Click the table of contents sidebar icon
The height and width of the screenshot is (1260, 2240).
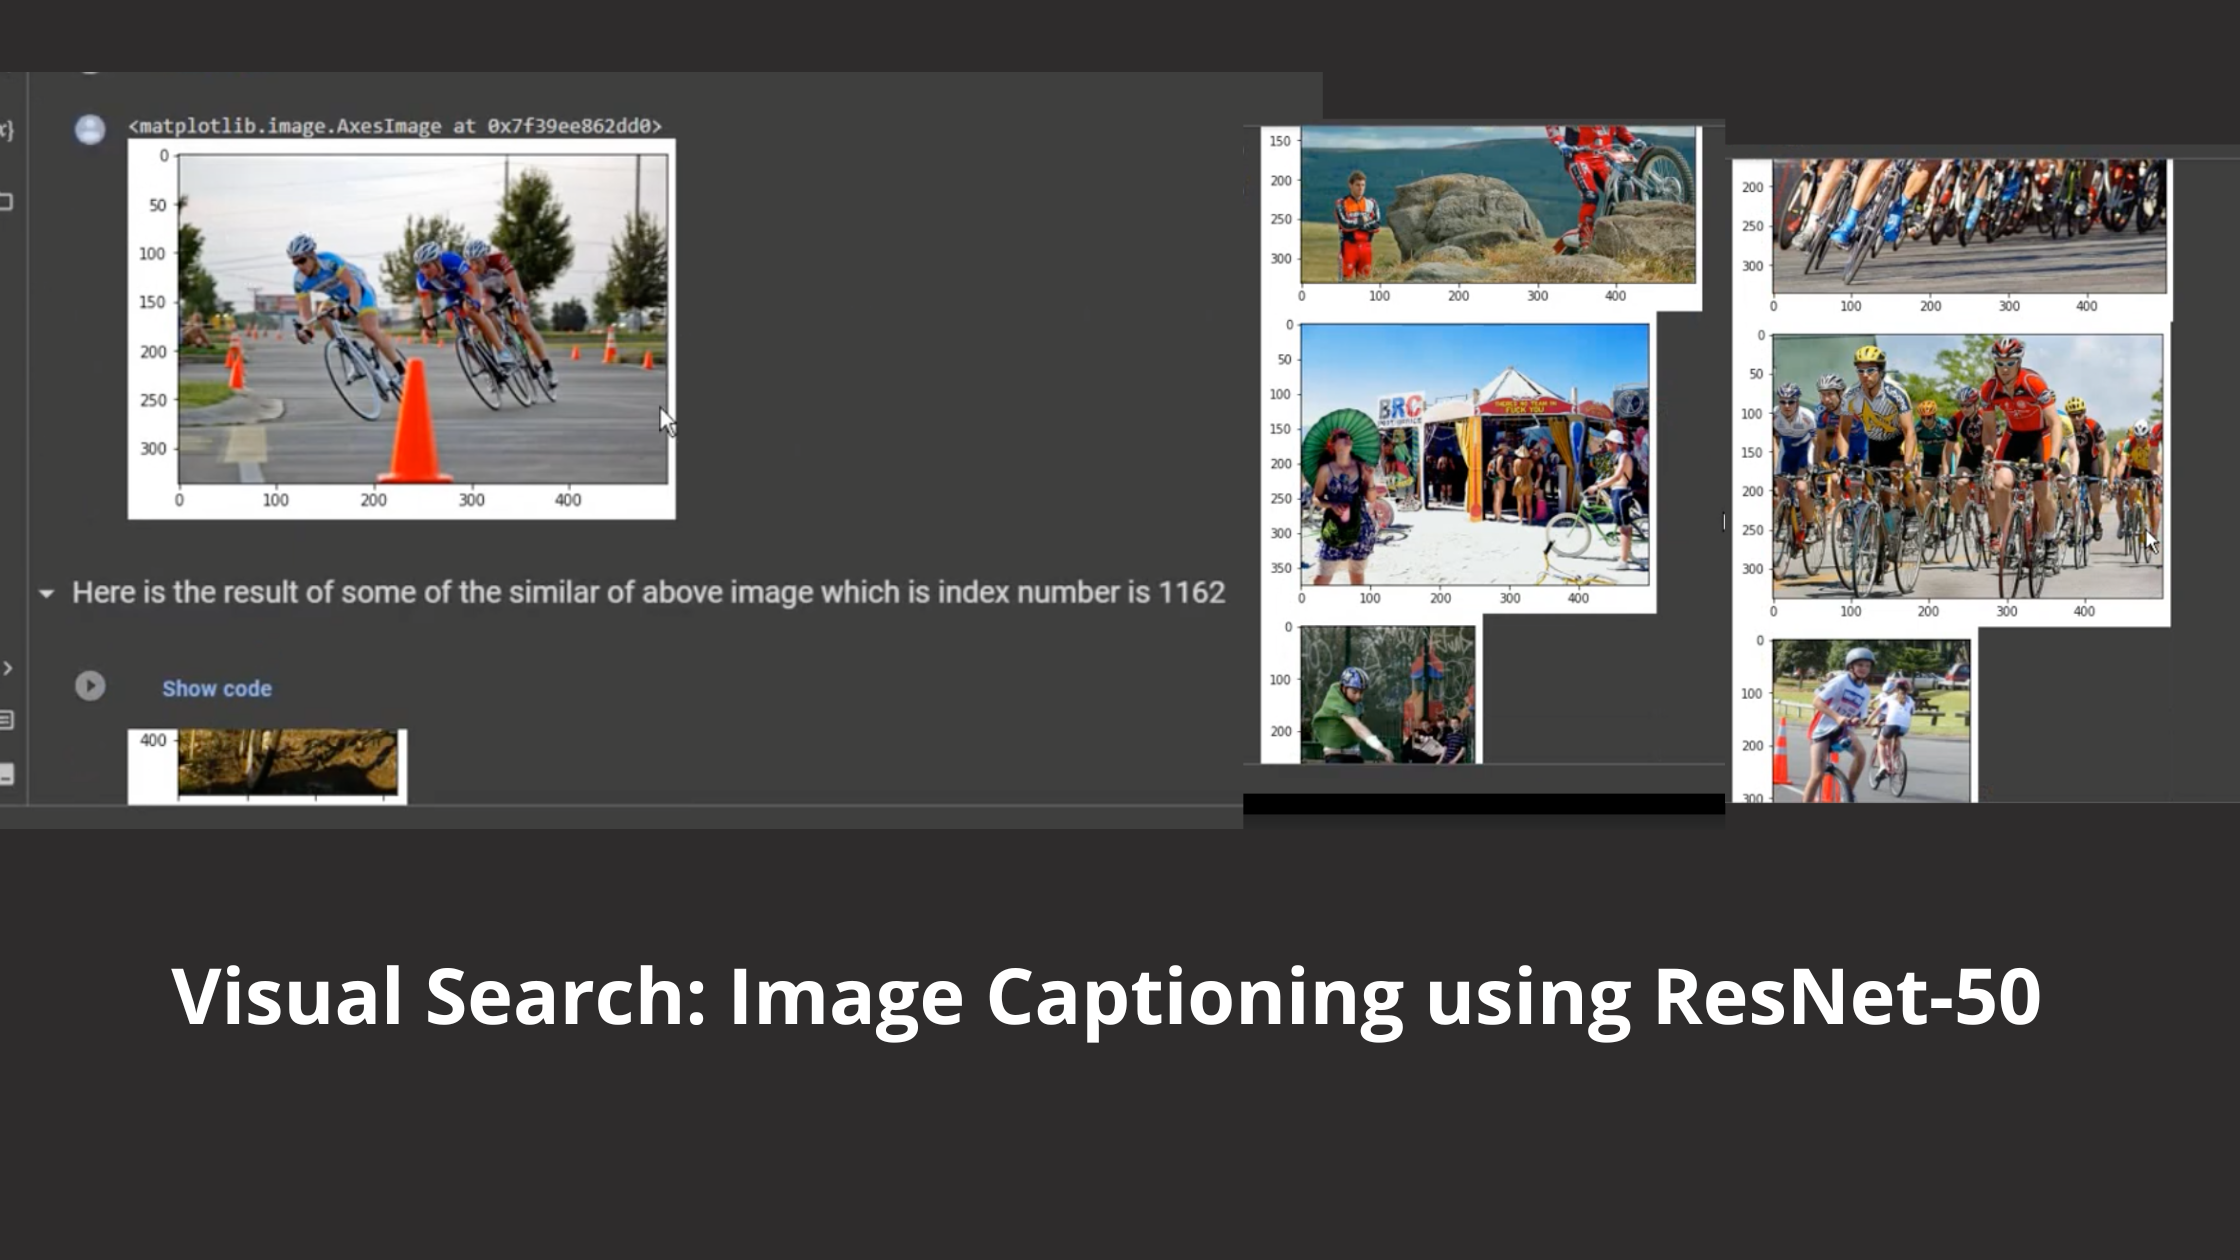[x=8, y=718]
